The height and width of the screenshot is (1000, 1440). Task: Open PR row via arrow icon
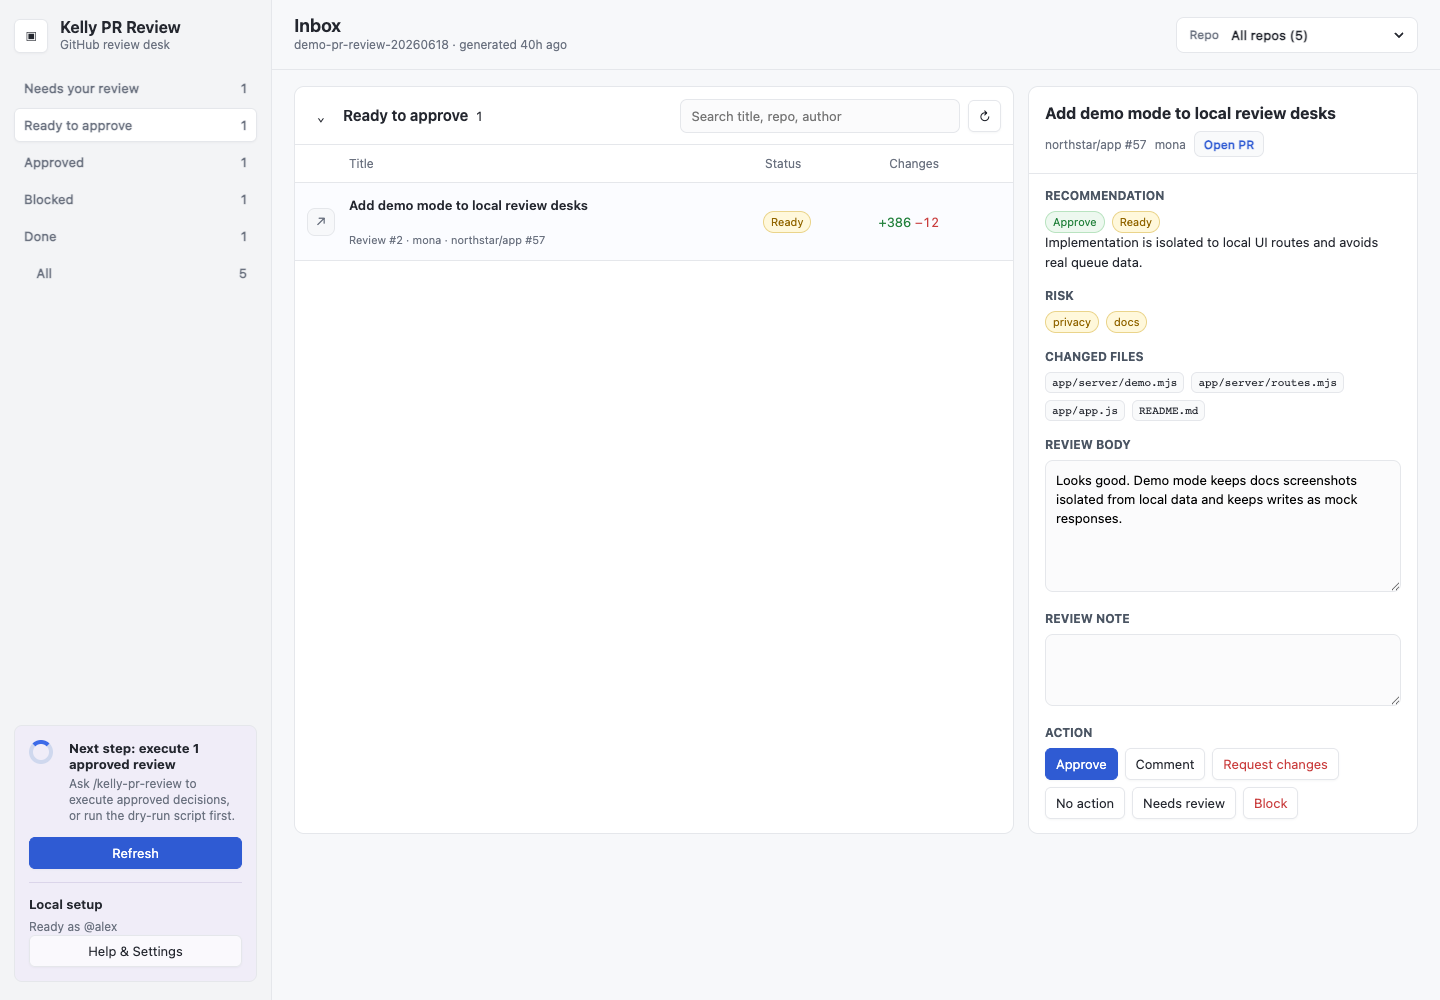[321, 222]
